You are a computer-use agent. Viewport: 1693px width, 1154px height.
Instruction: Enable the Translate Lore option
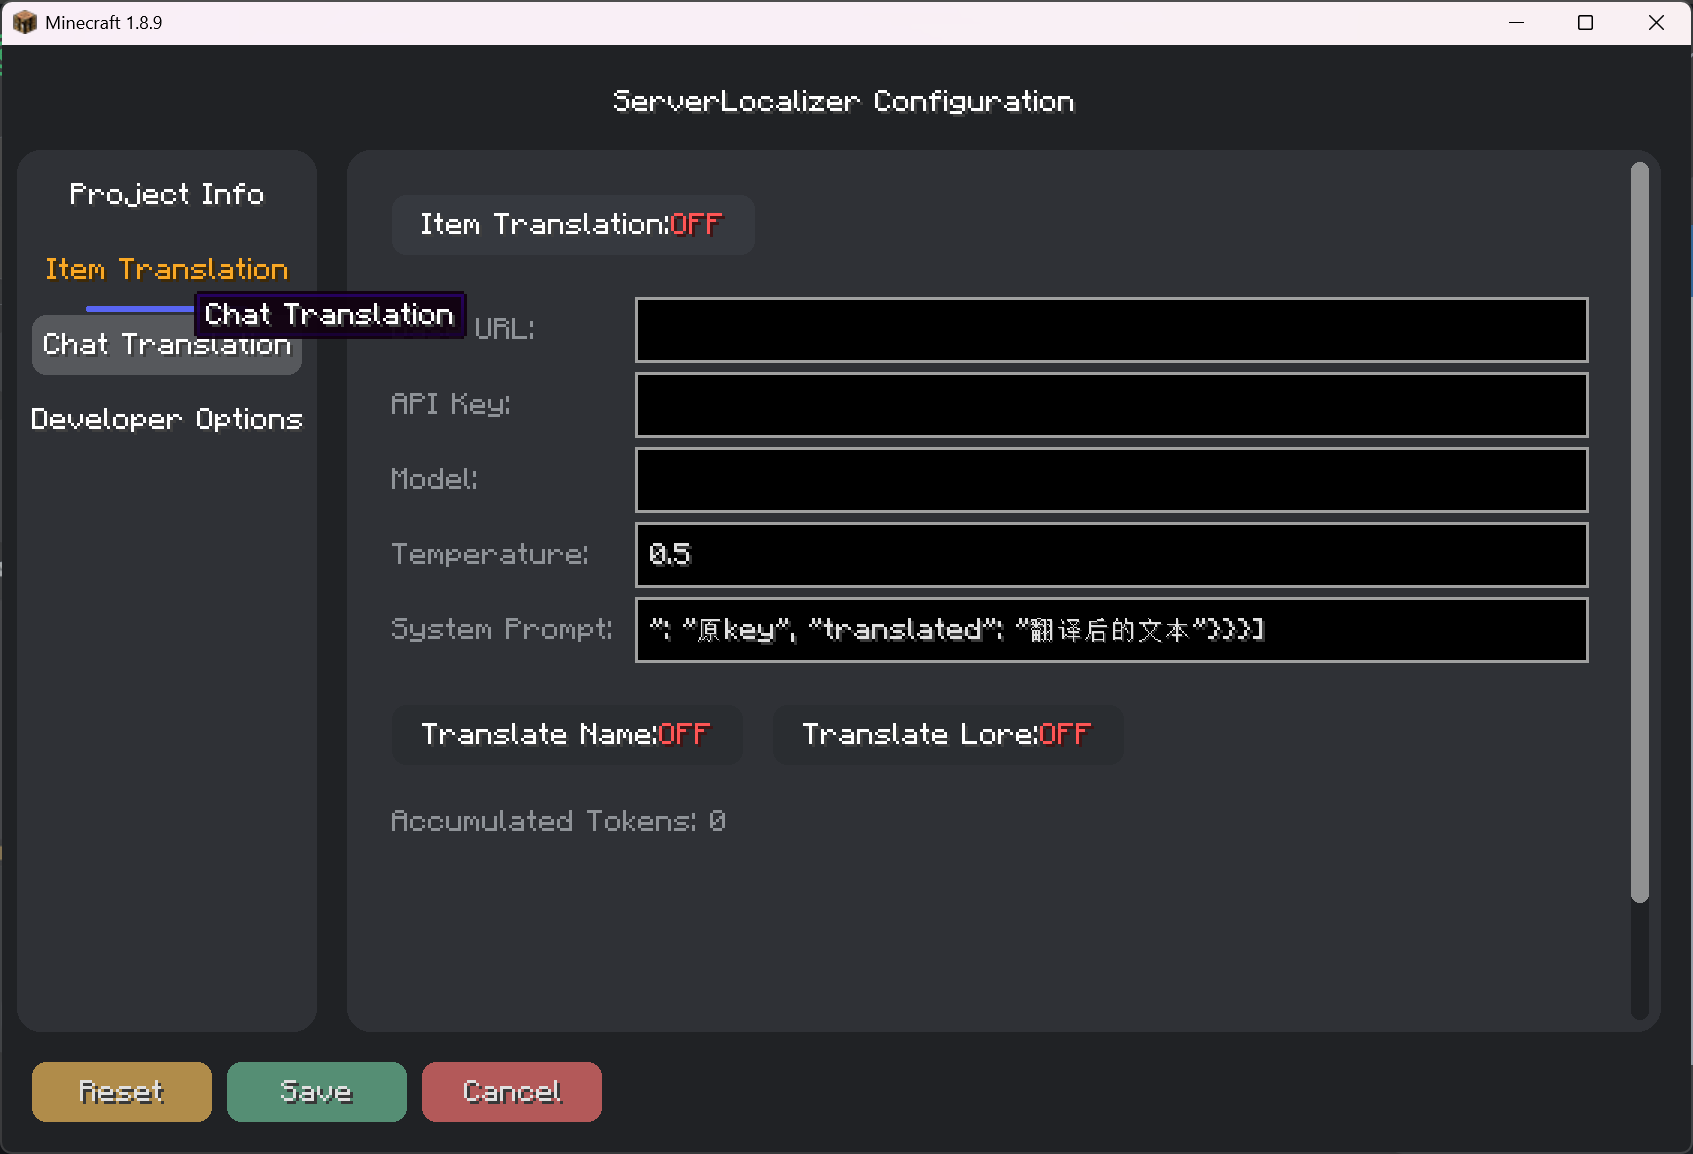click(946, 735)
